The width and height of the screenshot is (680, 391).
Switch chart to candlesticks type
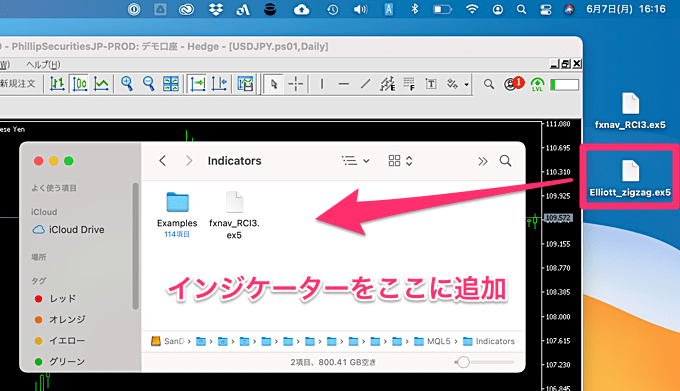click(x=79, y=84)
